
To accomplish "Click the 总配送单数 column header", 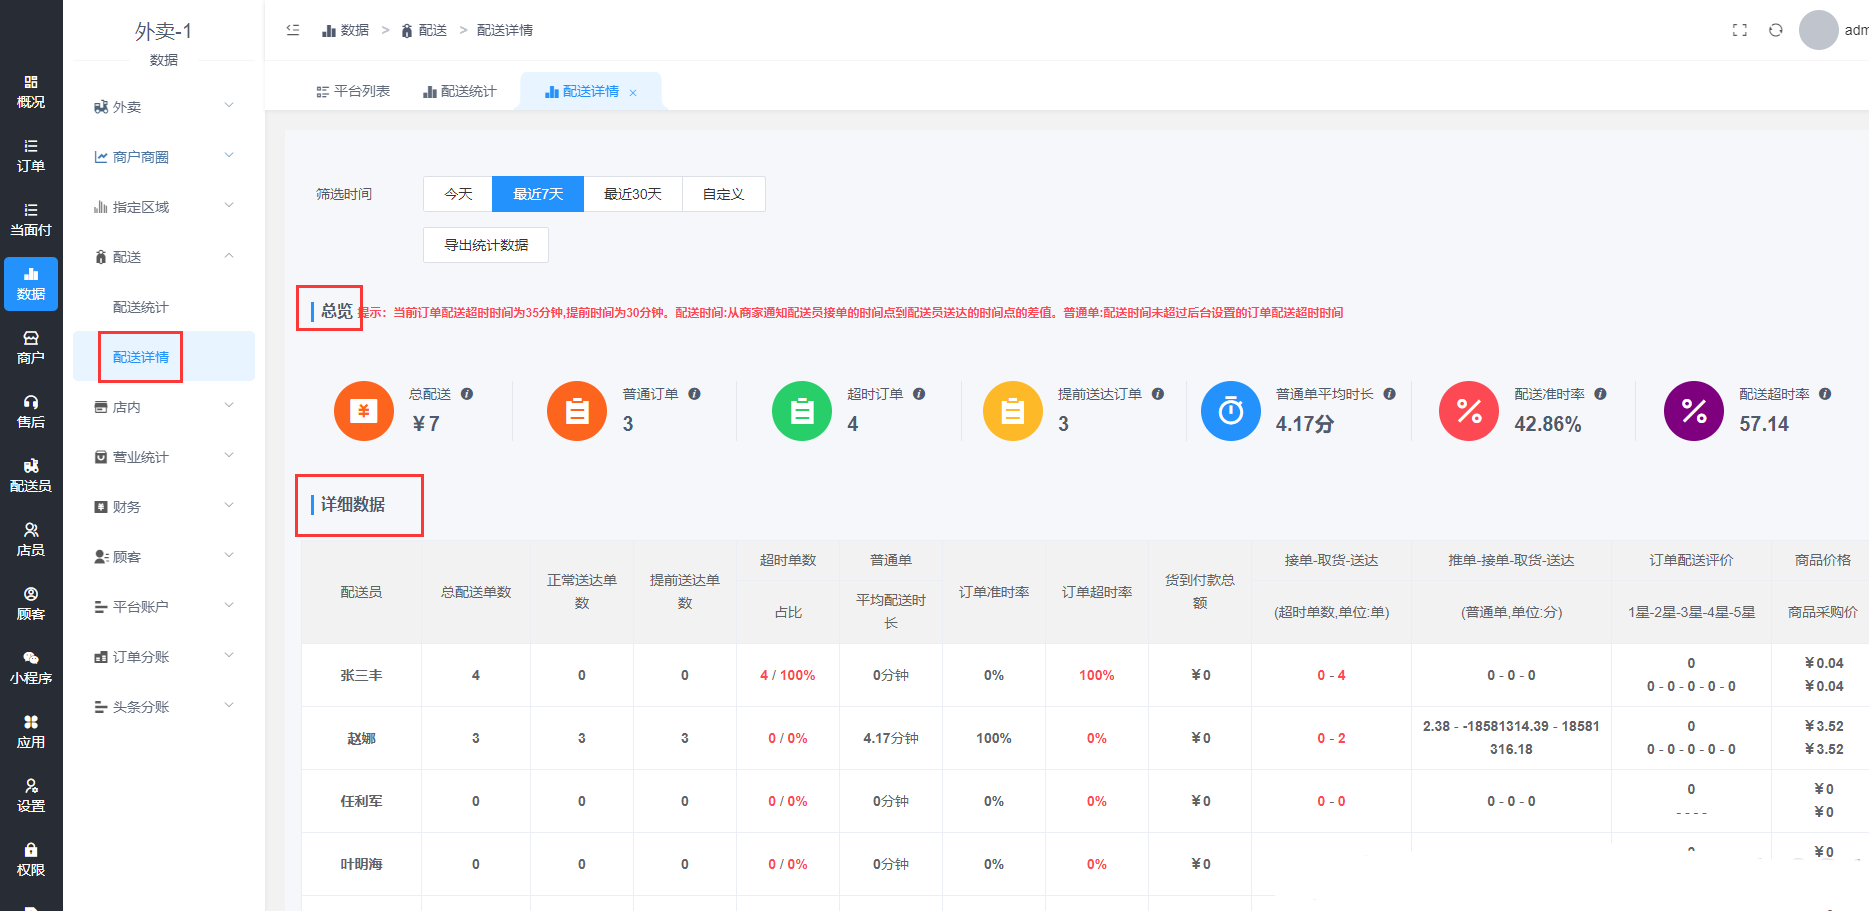I will pos(476,592).
